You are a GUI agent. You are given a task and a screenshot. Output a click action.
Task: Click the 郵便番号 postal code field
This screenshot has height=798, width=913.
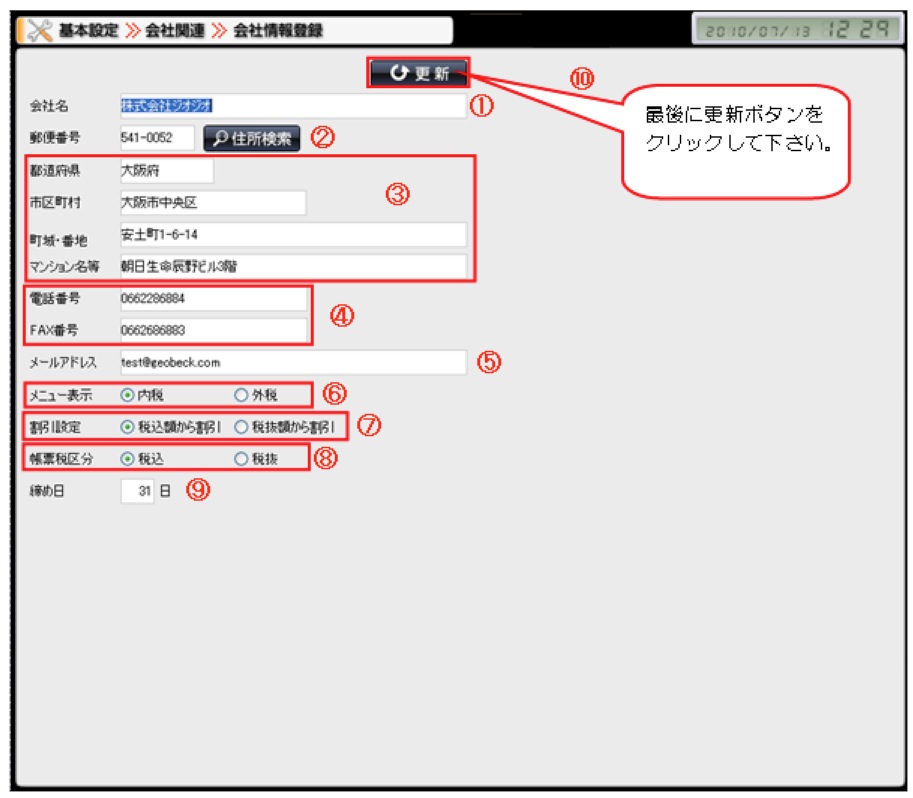156,139
